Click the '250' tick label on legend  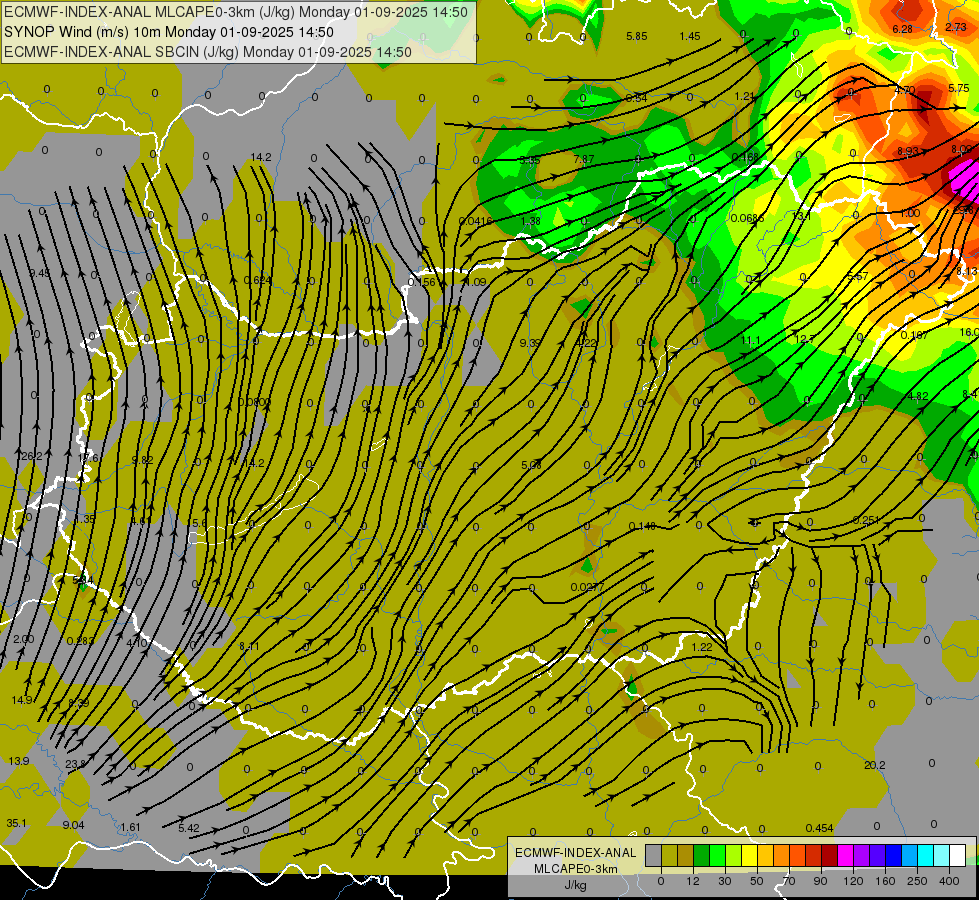[917, 881]
